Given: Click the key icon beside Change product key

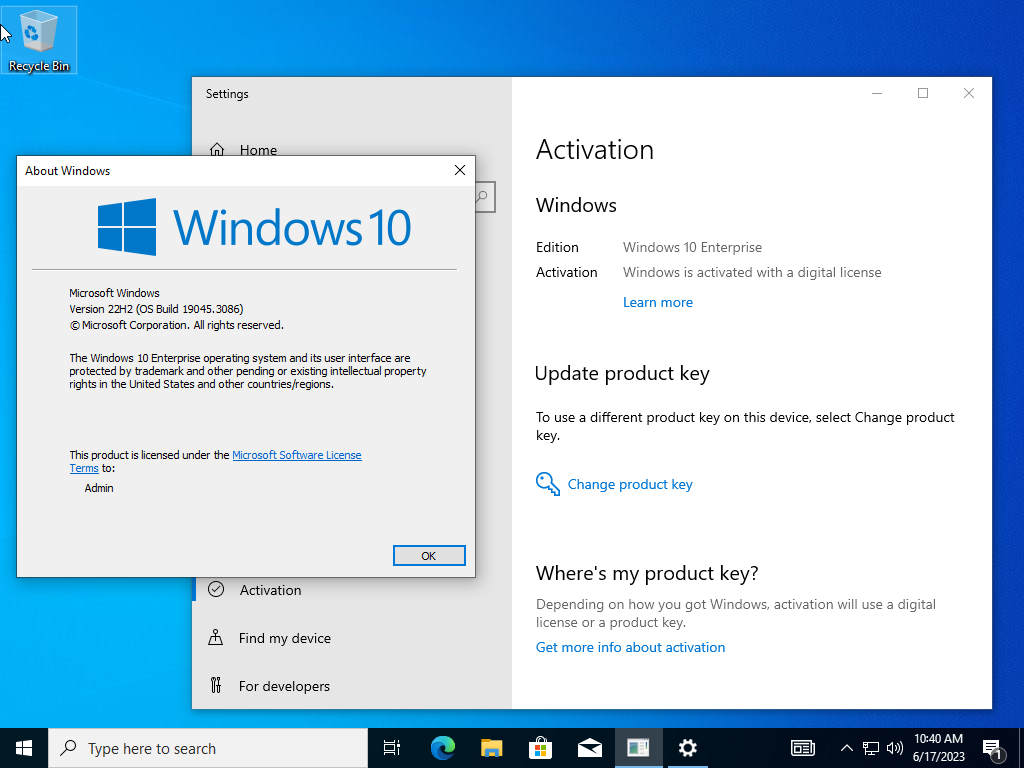Looking at the screenshot, I should tap(547, 484).
